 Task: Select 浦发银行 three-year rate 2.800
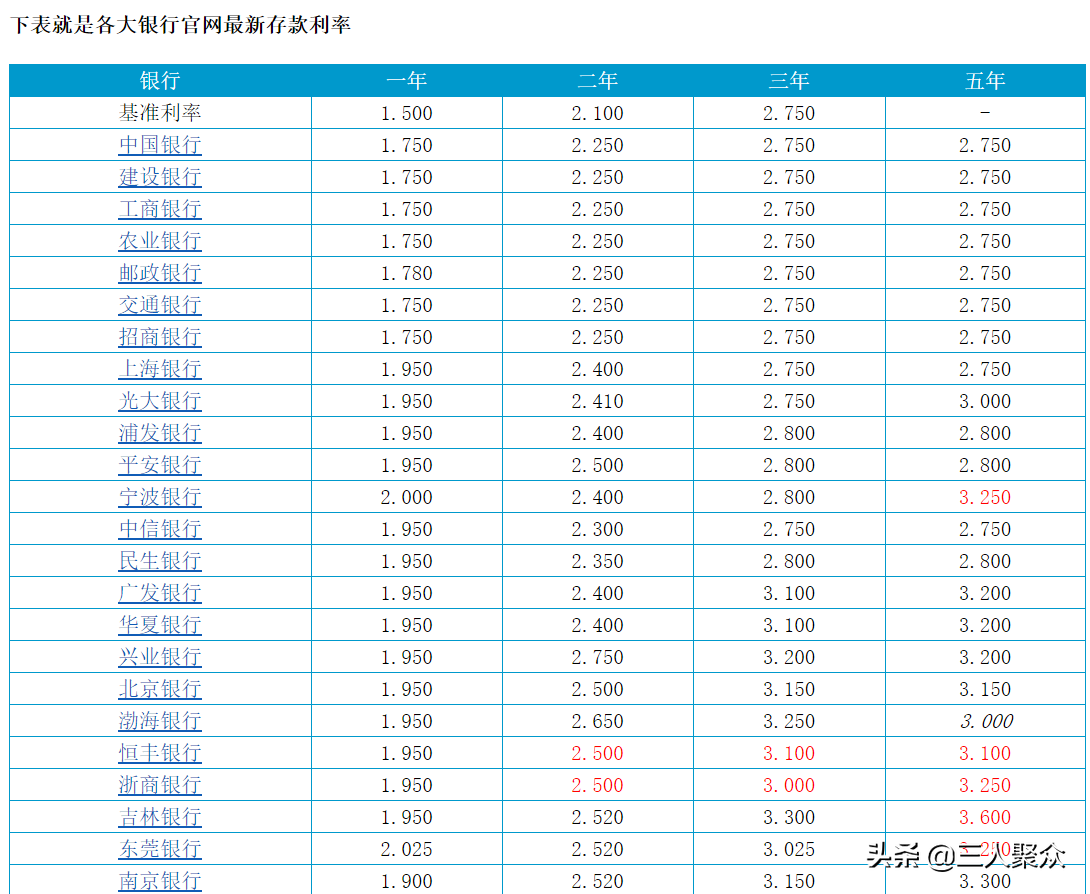(789, 432)
